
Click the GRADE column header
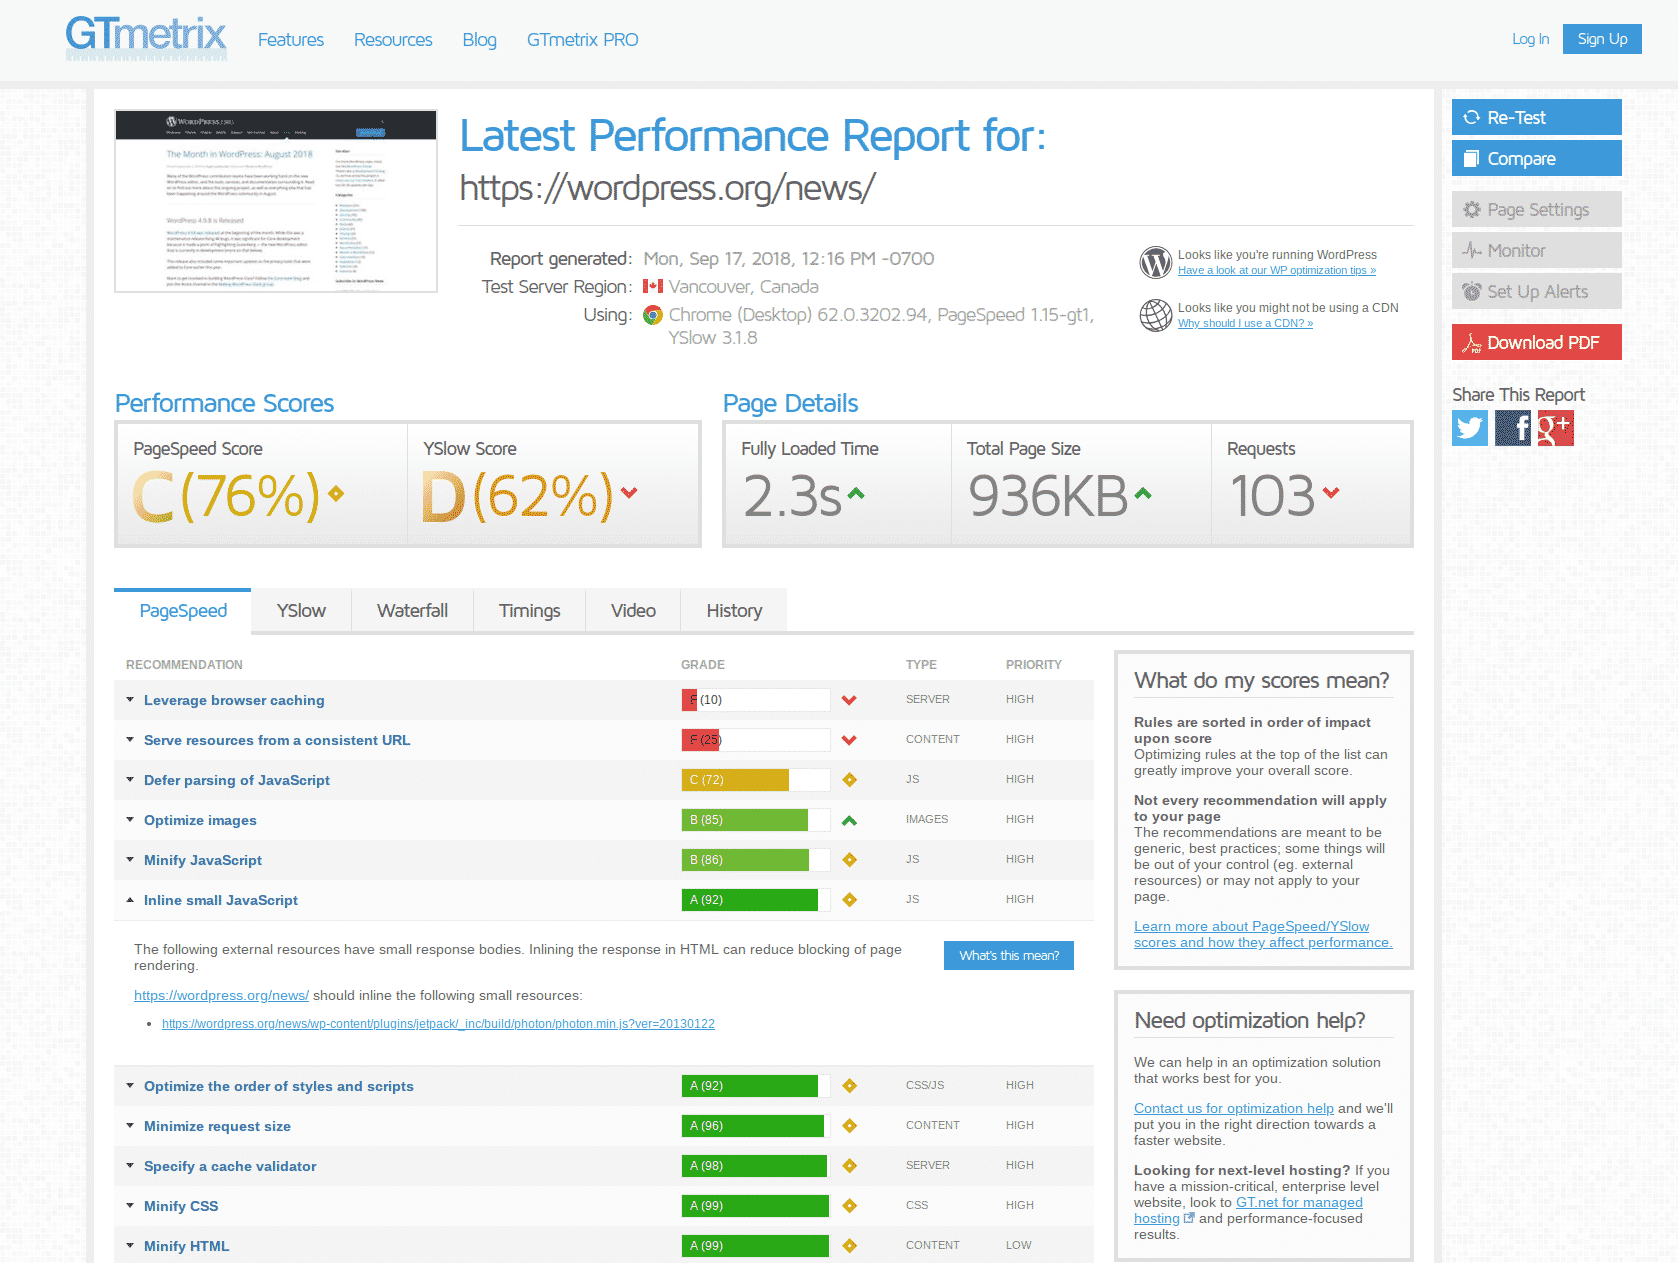(703, 665)
